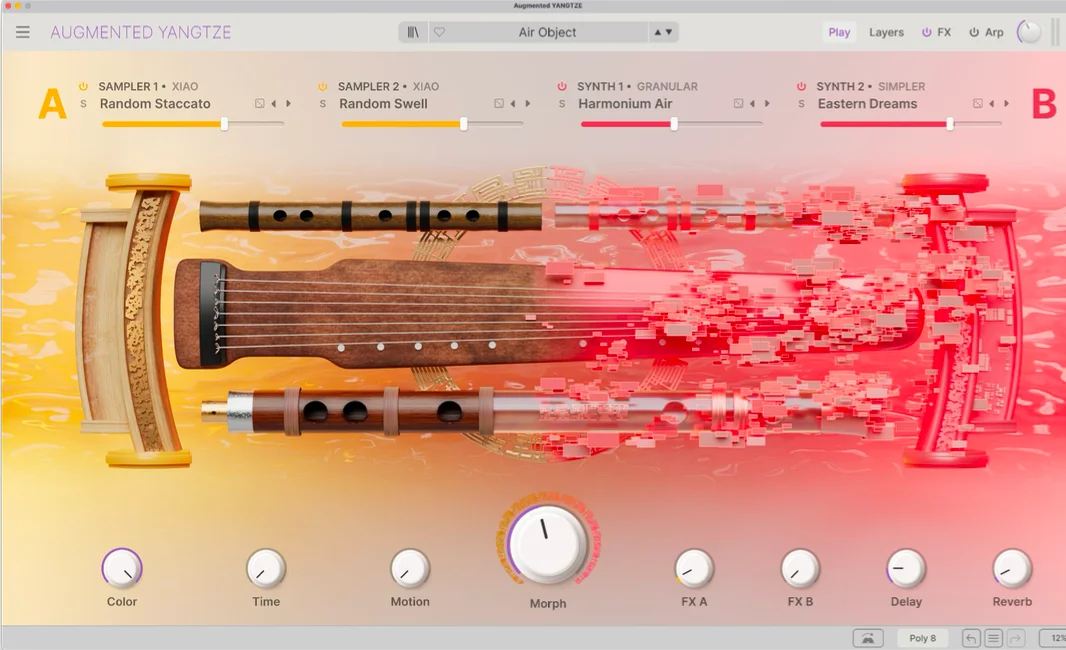1066x650 pixels.
Task: Favorite the Air Object preset with heart
Action: tap(439, 32)
